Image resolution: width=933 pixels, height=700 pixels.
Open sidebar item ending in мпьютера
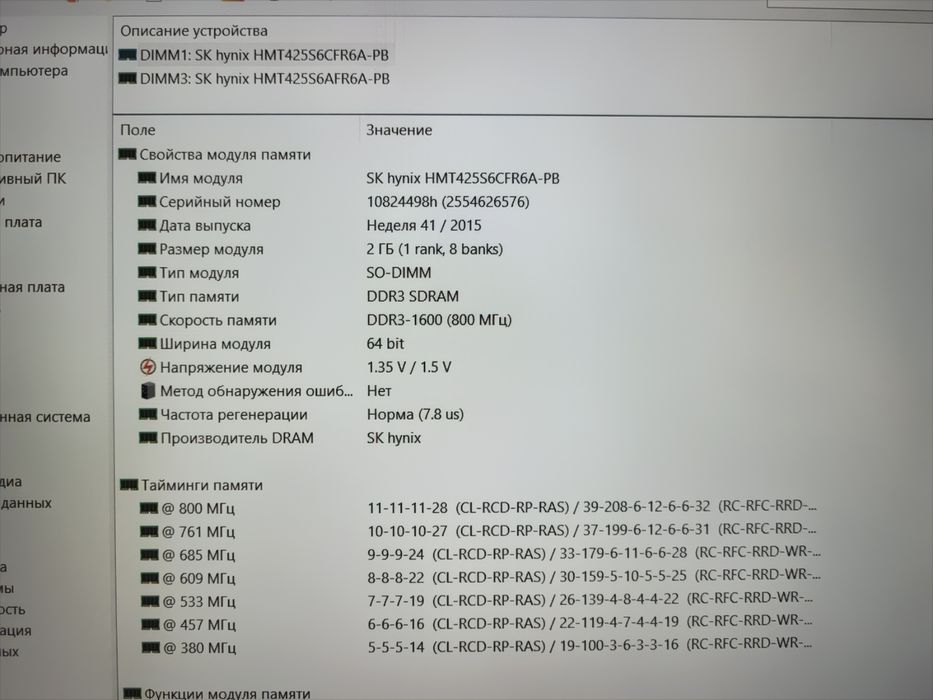[x=34, y=71]
